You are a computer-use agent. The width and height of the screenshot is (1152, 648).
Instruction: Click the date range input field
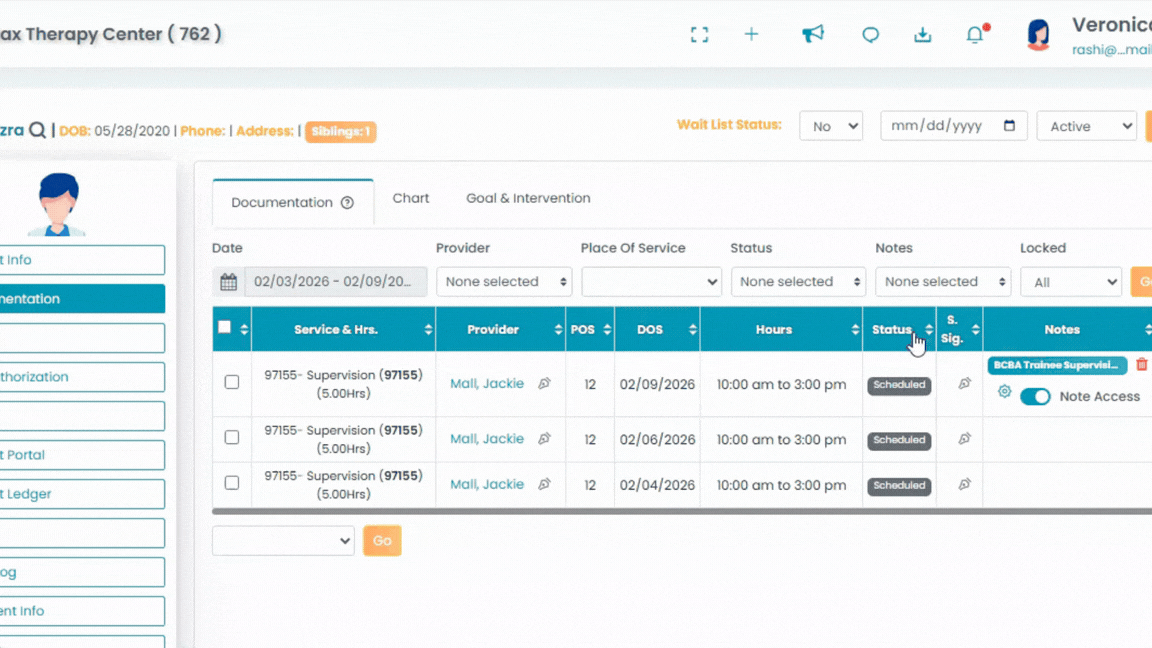tap(334, 282)
